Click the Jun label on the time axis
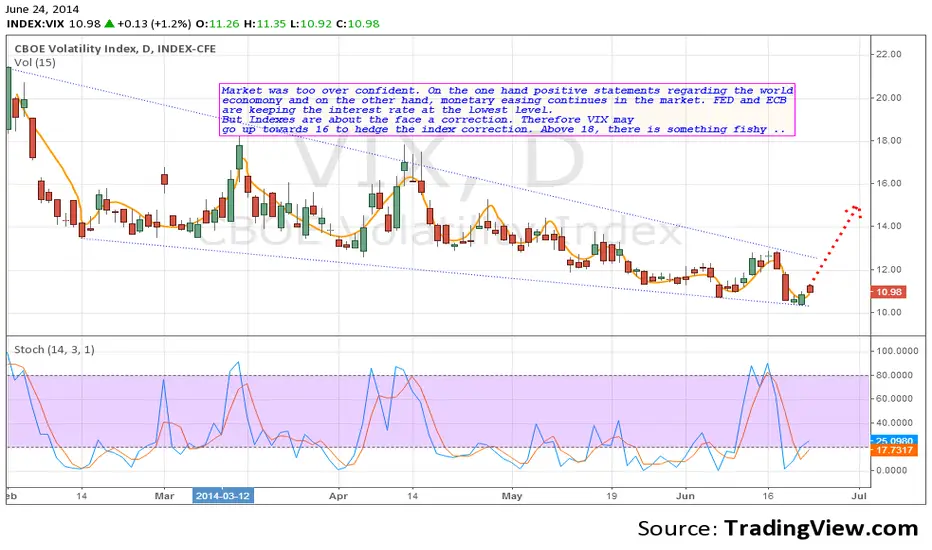Viewport: 932px width, 550px height. point(685,496)
